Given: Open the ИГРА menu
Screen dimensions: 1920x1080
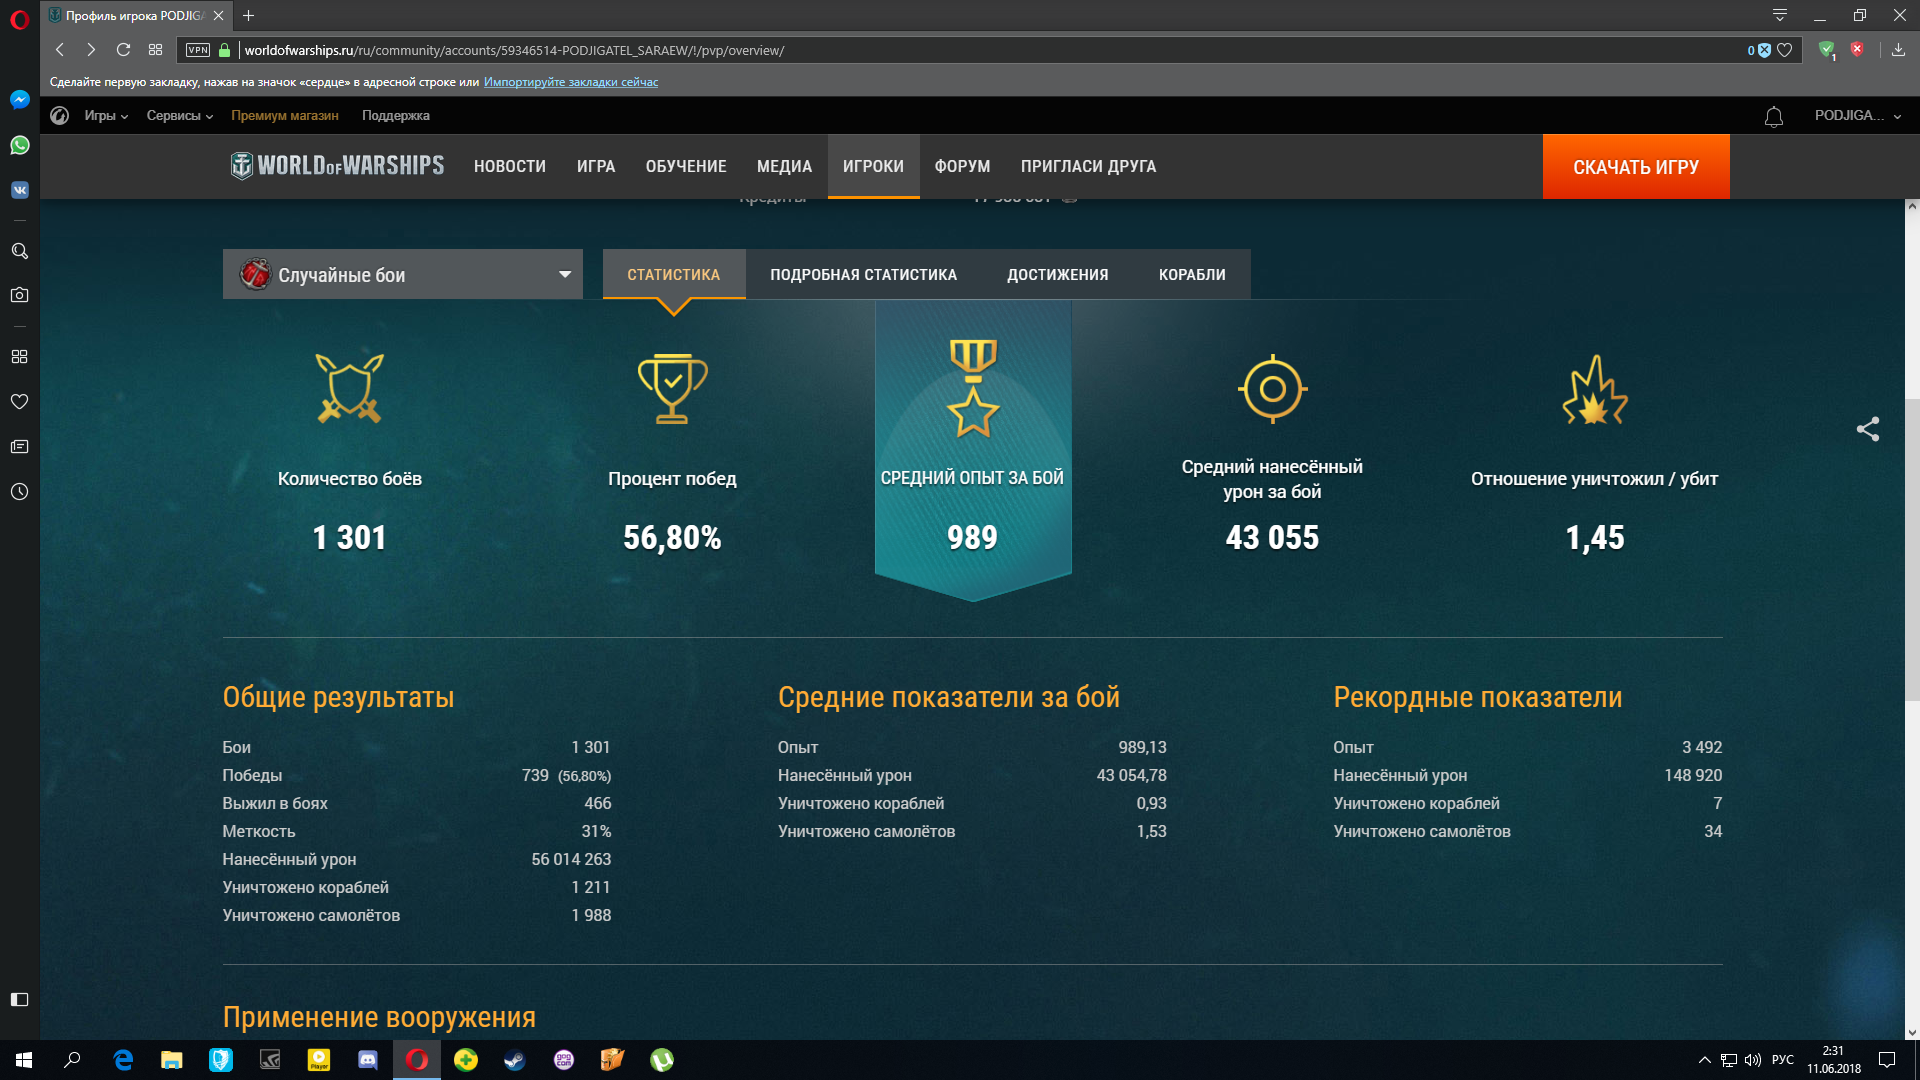Looking at the screenshot, I should click(596, 167).
